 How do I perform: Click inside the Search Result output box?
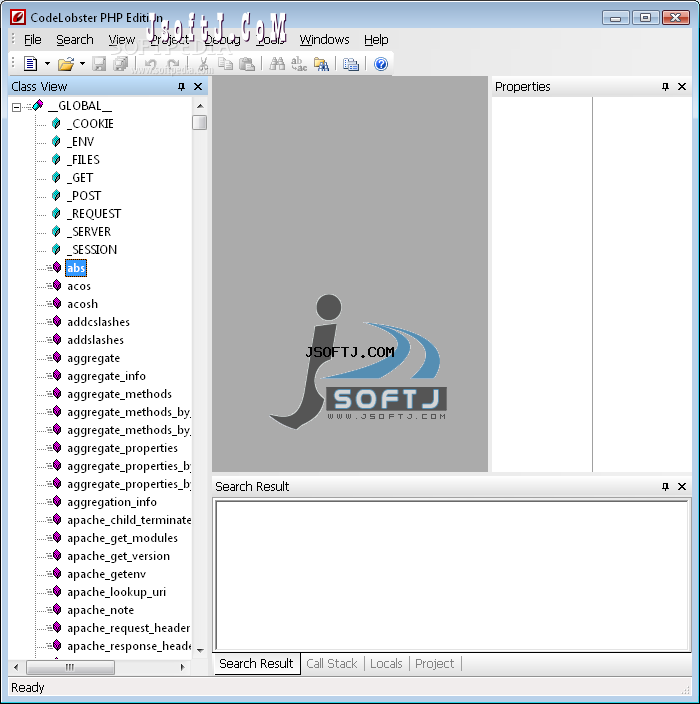[452, 576]
